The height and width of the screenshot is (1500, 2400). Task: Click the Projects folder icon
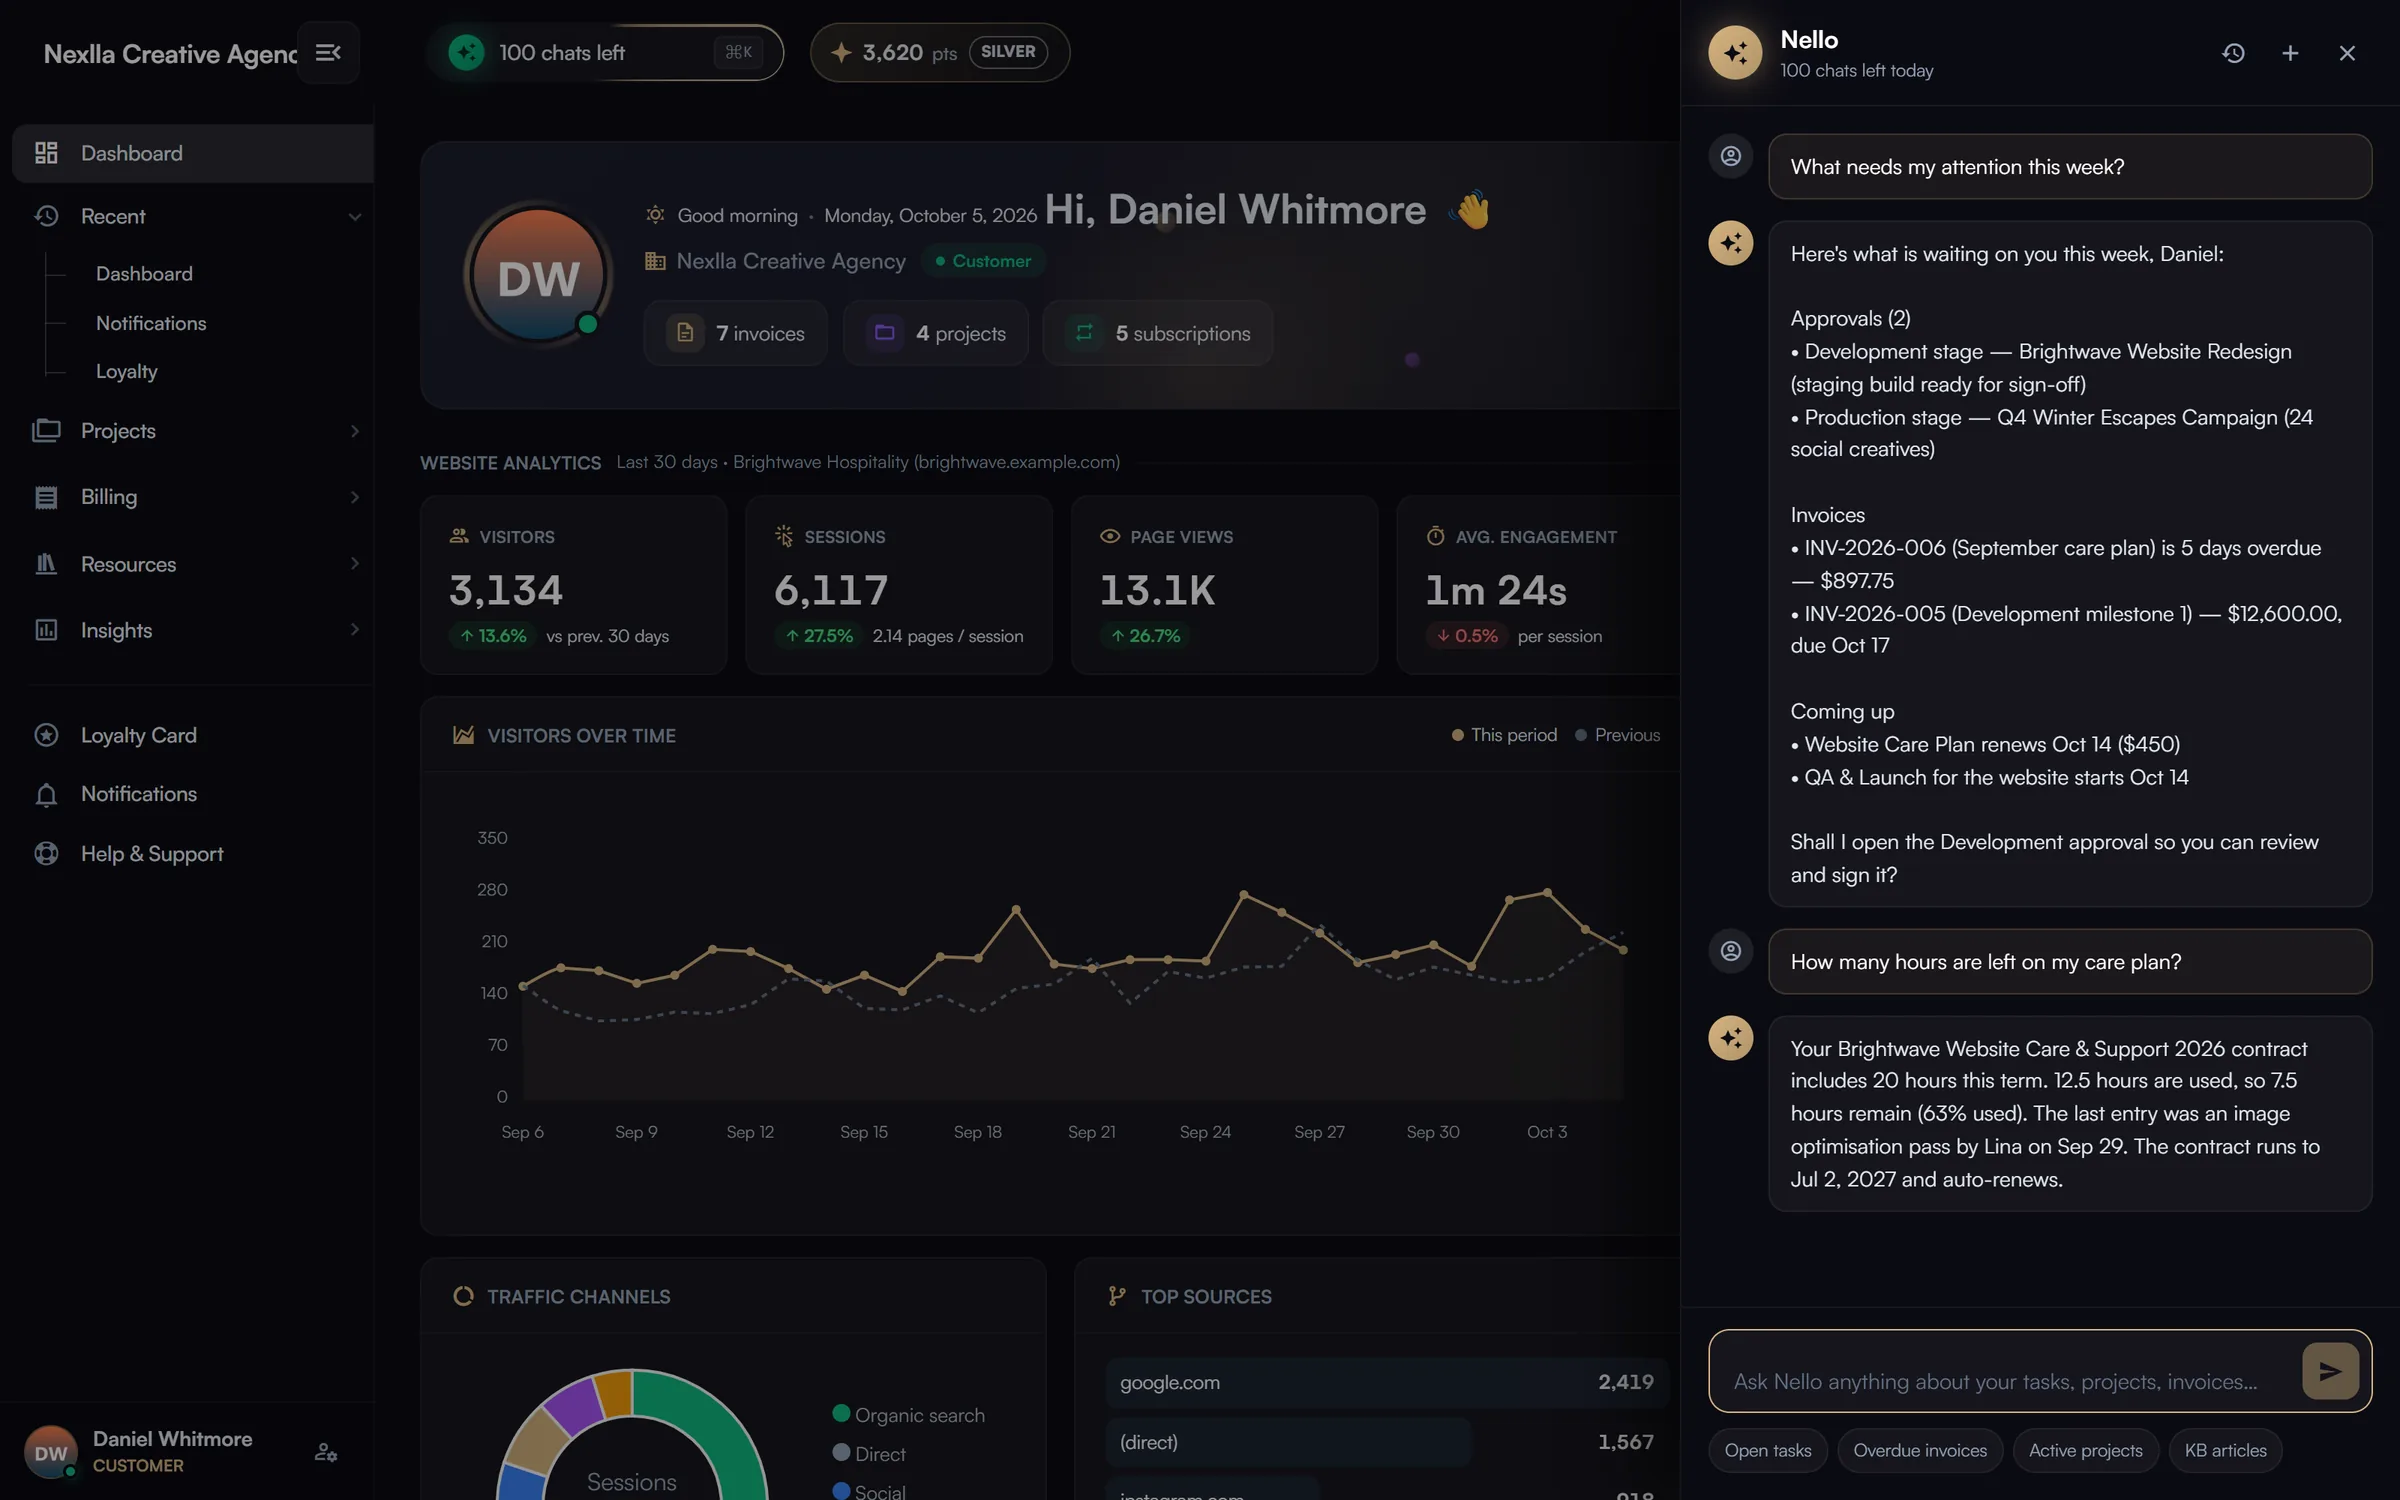click(x=46, y=430)
